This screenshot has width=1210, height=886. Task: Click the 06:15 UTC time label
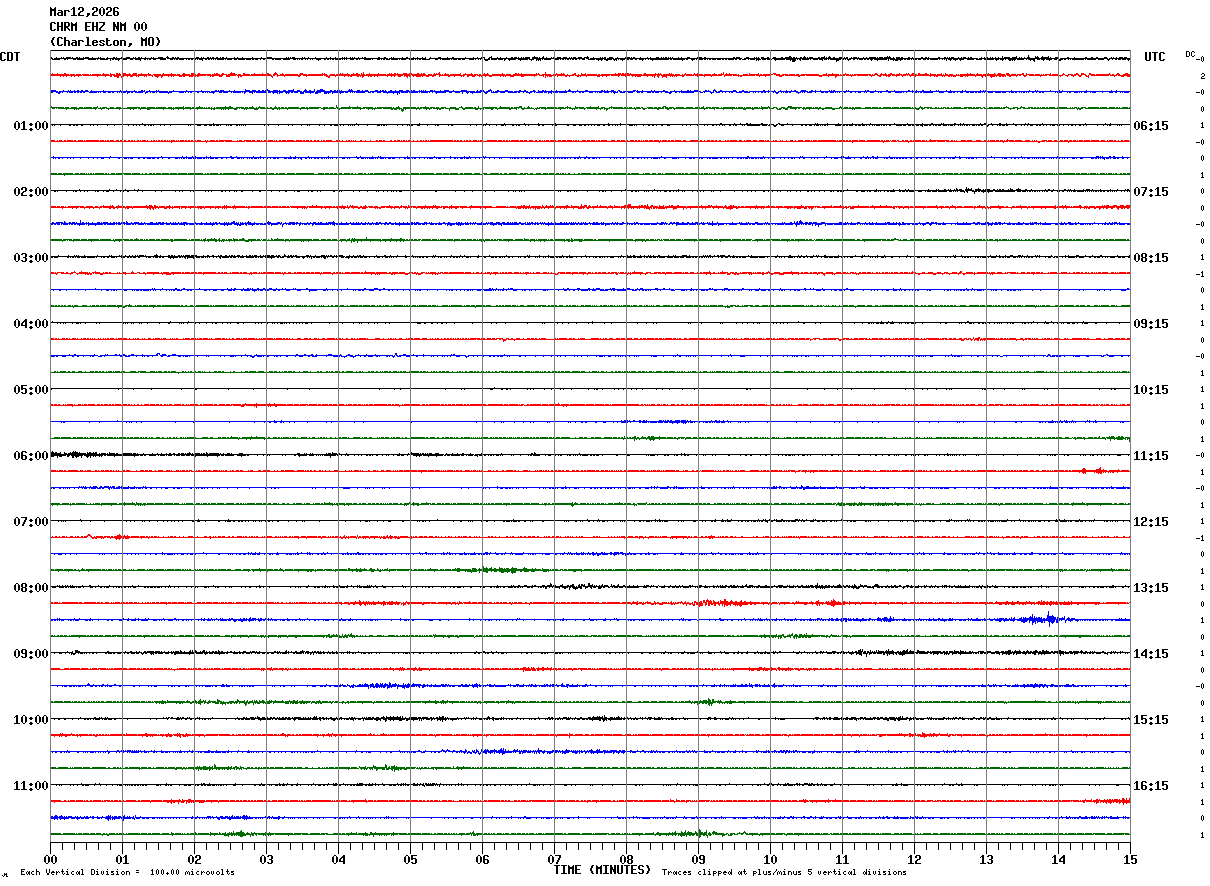[x=1151, y=126]
